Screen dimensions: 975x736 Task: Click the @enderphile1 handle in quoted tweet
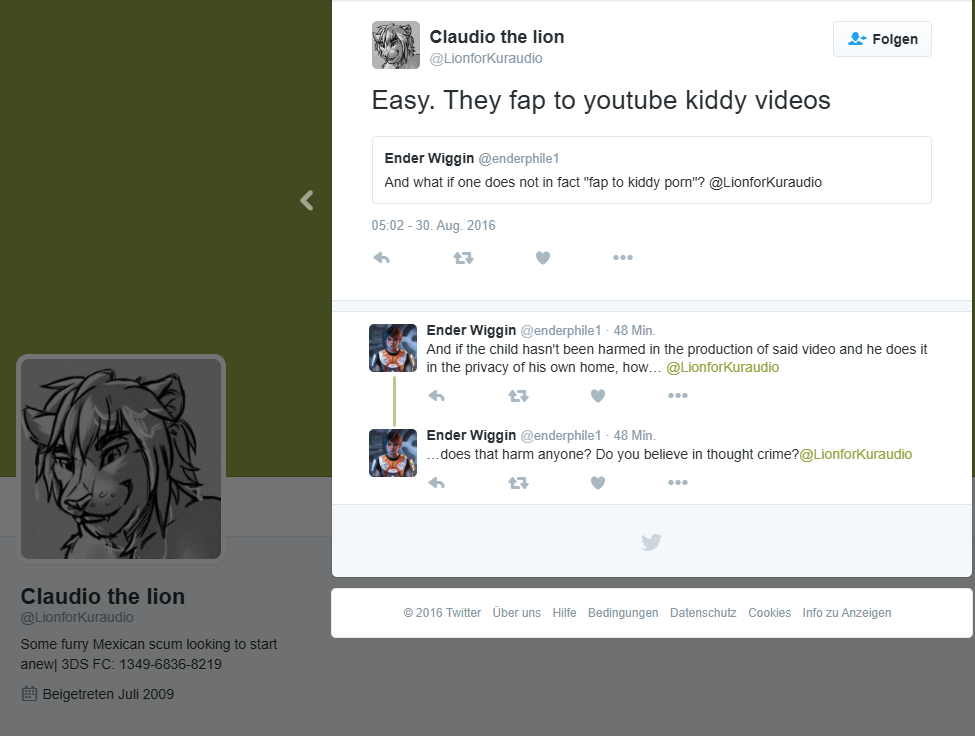click(x=519, y=159)
